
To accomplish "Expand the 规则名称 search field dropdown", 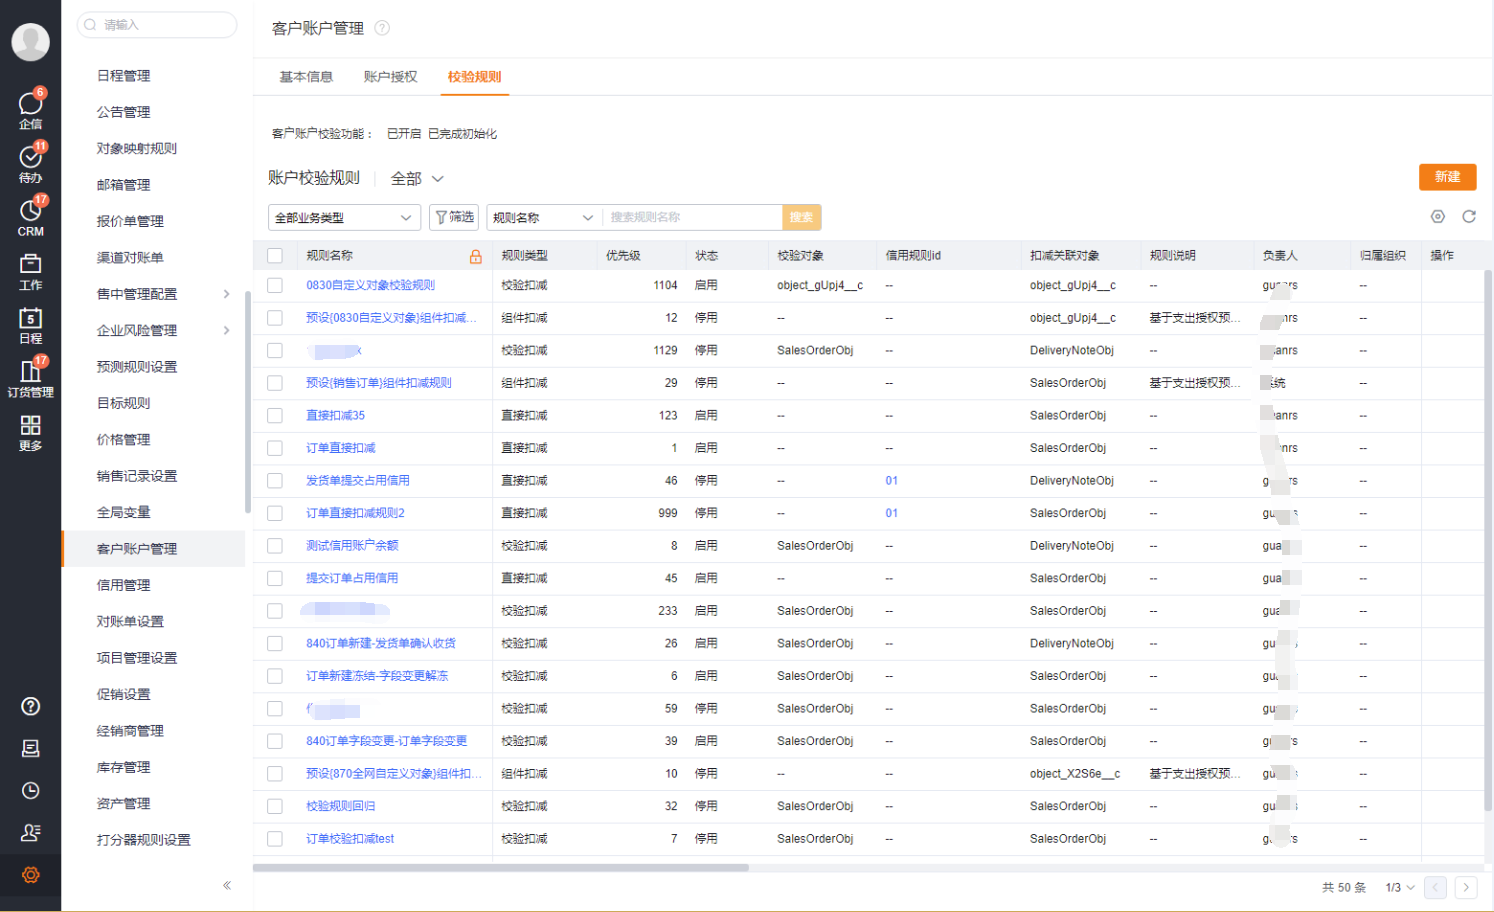I will (x=543, y=218).
